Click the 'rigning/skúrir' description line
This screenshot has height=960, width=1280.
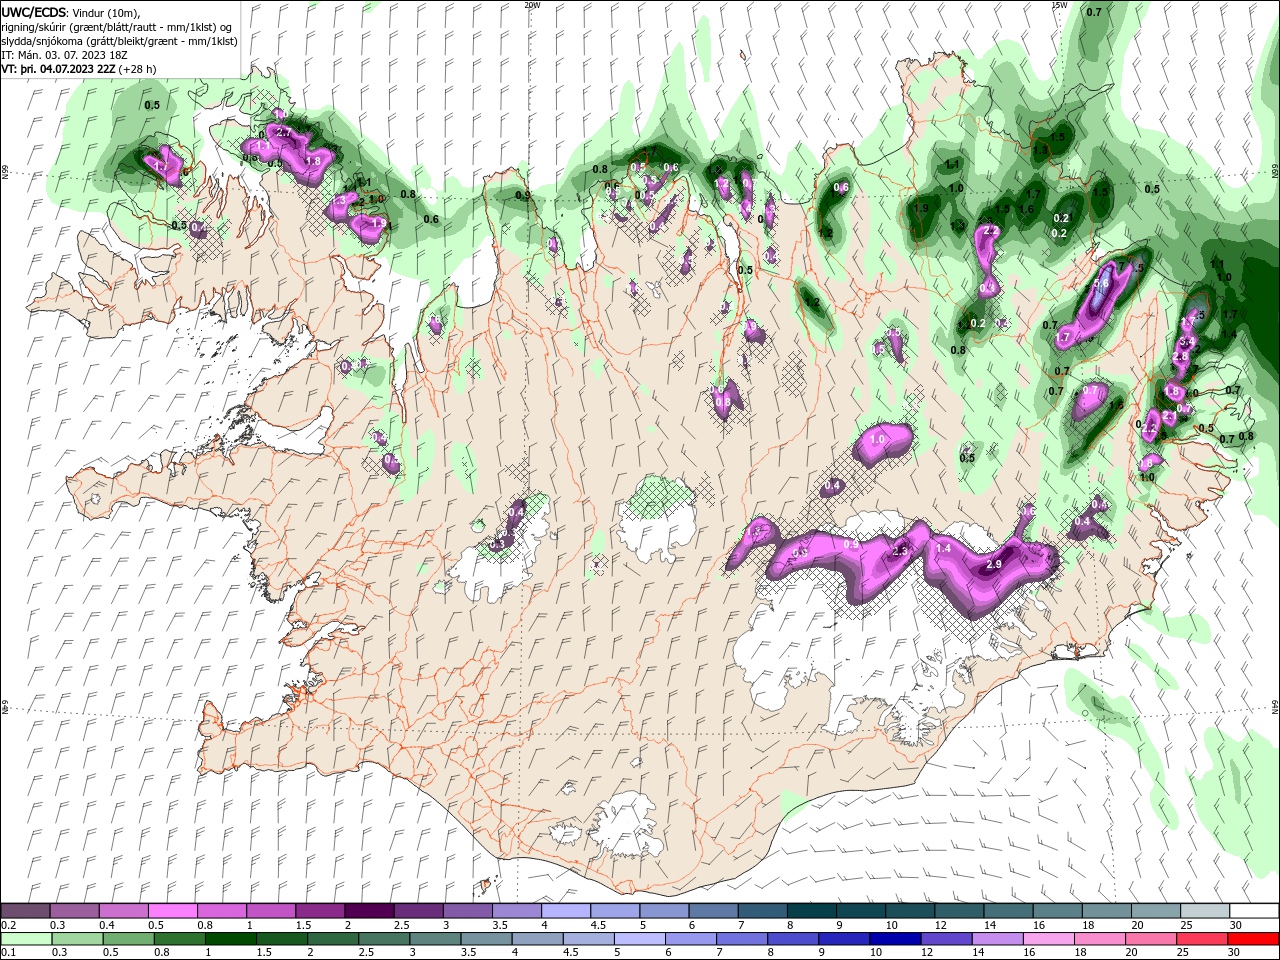pyautogui.click(x=116, y=26)
